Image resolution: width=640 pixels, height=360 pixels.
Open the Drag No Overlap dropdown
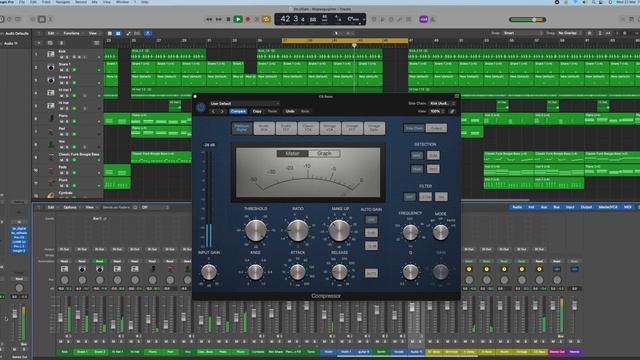pos(569,33)
